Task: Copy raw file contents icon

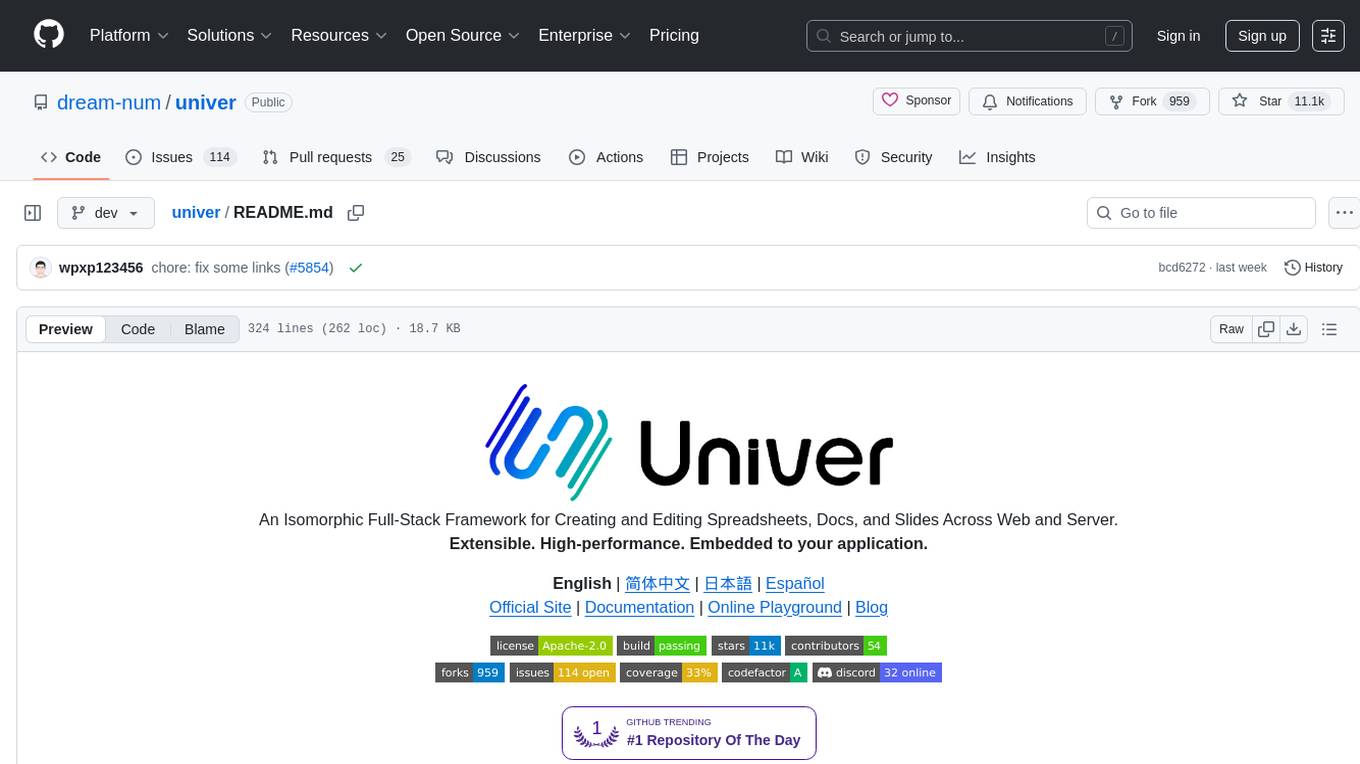Action: [x=1266, y=329]
